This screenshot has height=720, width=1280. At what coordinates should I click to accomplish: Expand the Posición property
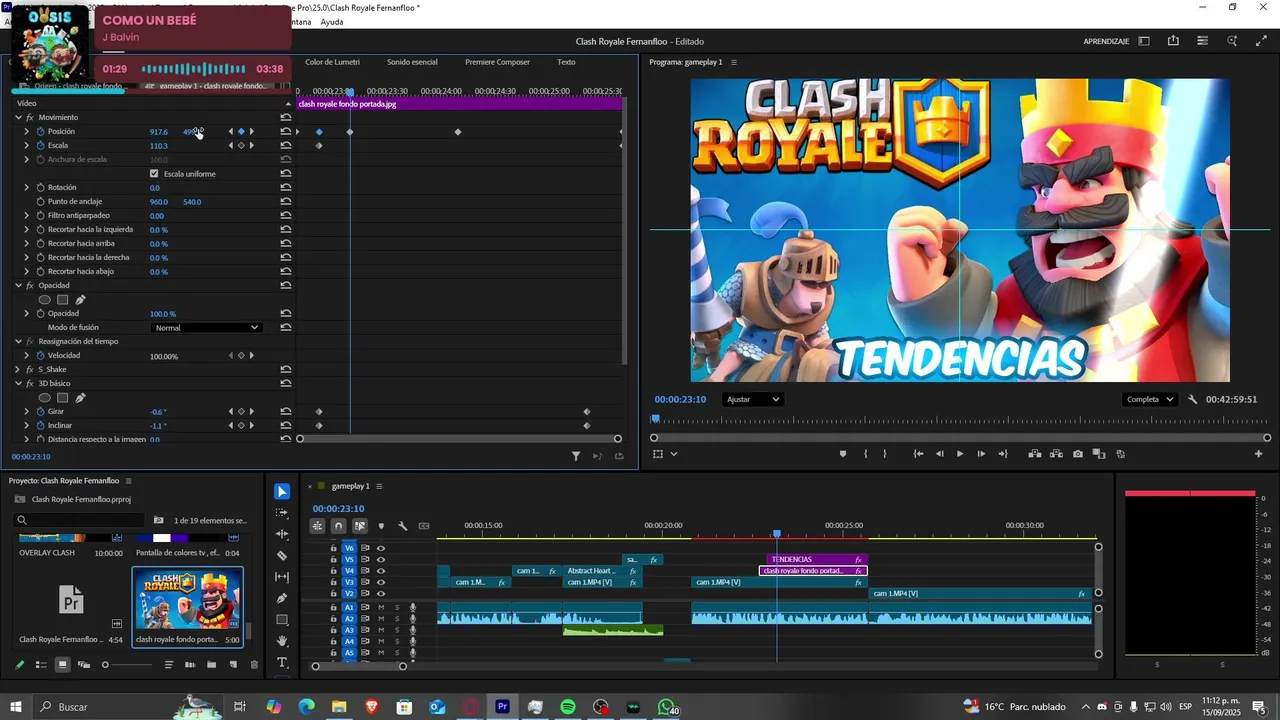(x=27, y=132)
